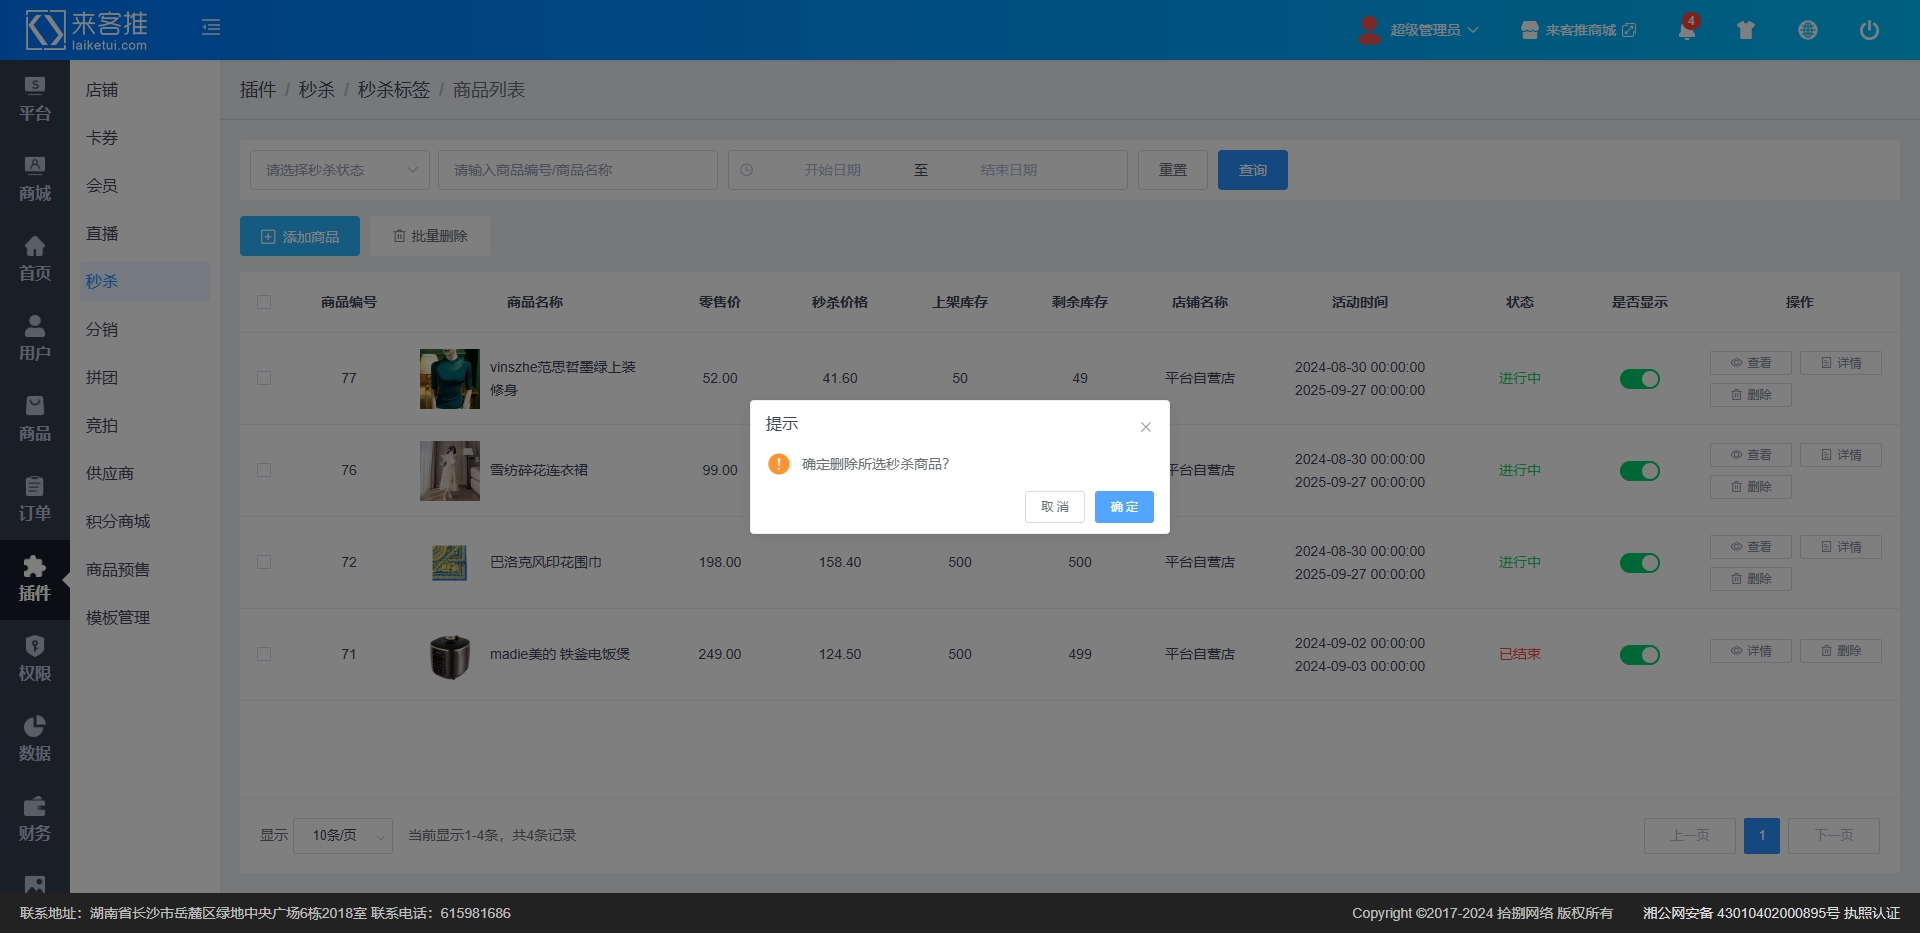Open the 权限 shield section
Screen dimensions: 1920x933
pyautogui.click(x=35, y=659)
